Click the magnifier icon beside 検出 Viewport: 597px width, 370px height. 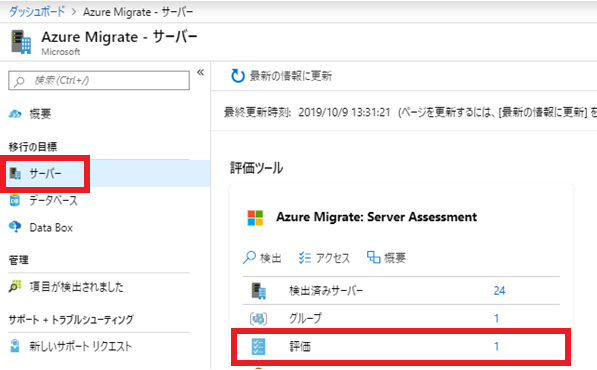click(x=249, y=257)
